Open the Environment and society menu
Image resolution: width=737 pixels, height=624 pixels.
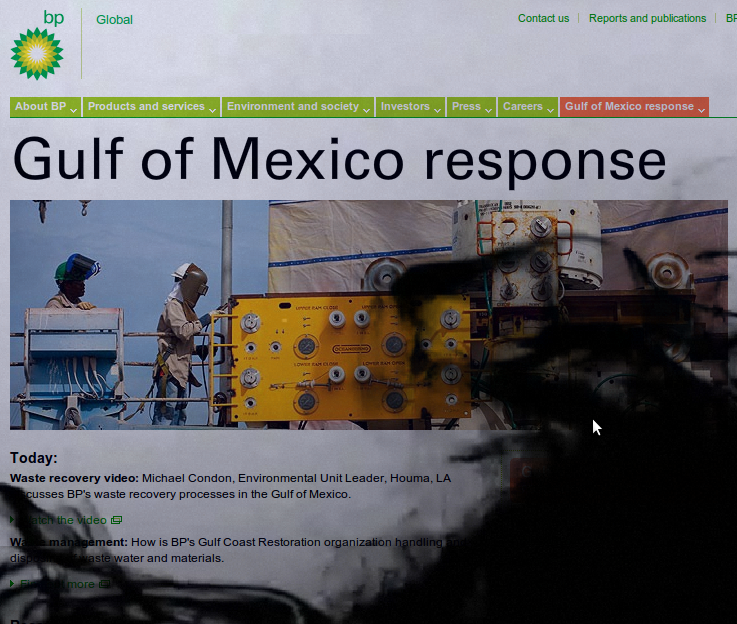tap(298, 107)
